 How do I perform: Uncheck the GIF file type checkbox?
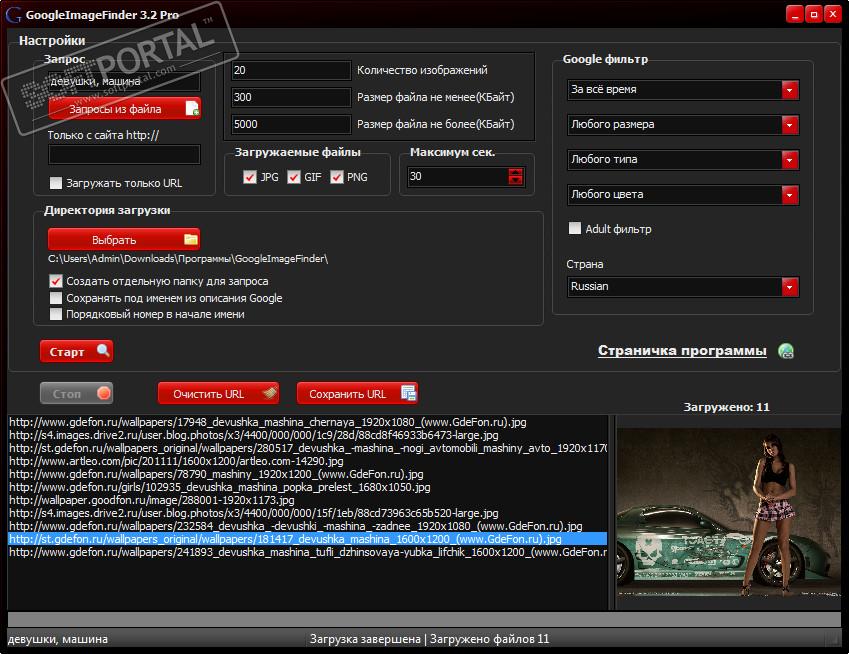point(293,177)
